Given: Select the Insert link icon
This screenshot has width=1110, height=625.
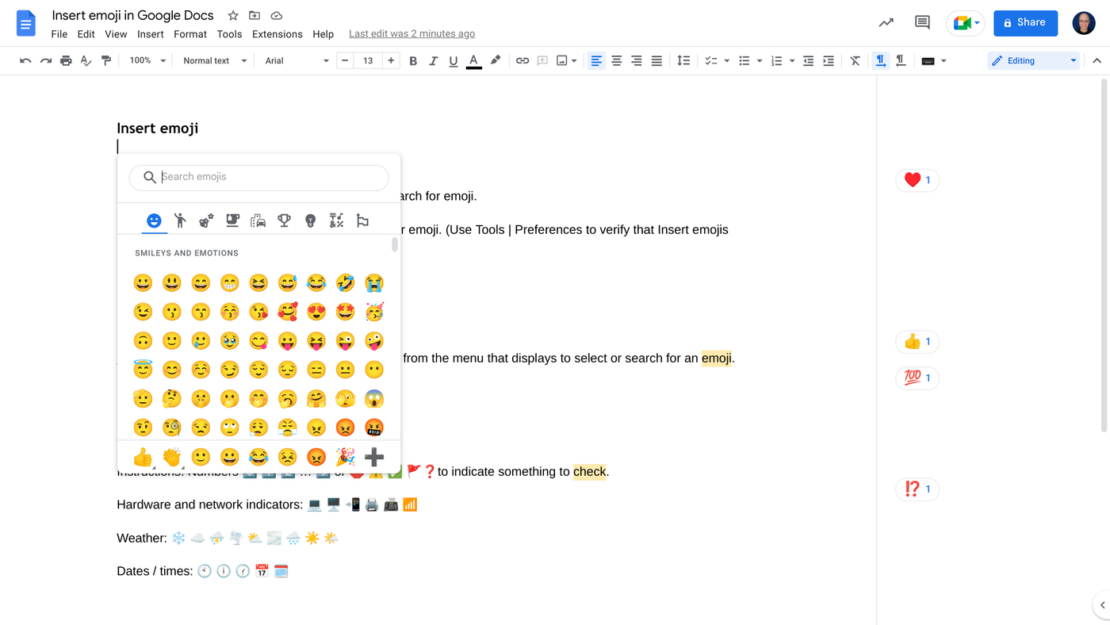Looking at the screenshot, I should (x=522, y=60).
